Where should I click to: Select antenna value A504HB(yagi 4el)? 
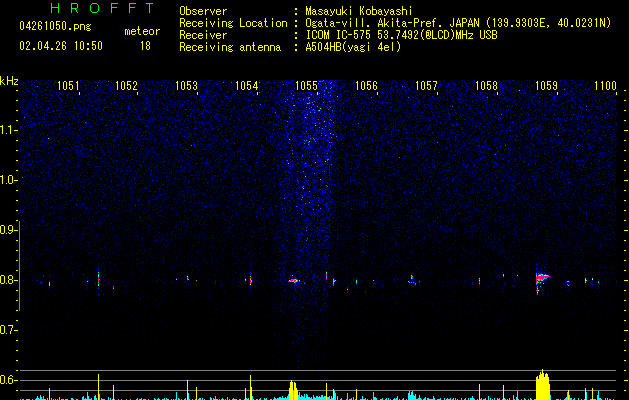click(353, 47)
